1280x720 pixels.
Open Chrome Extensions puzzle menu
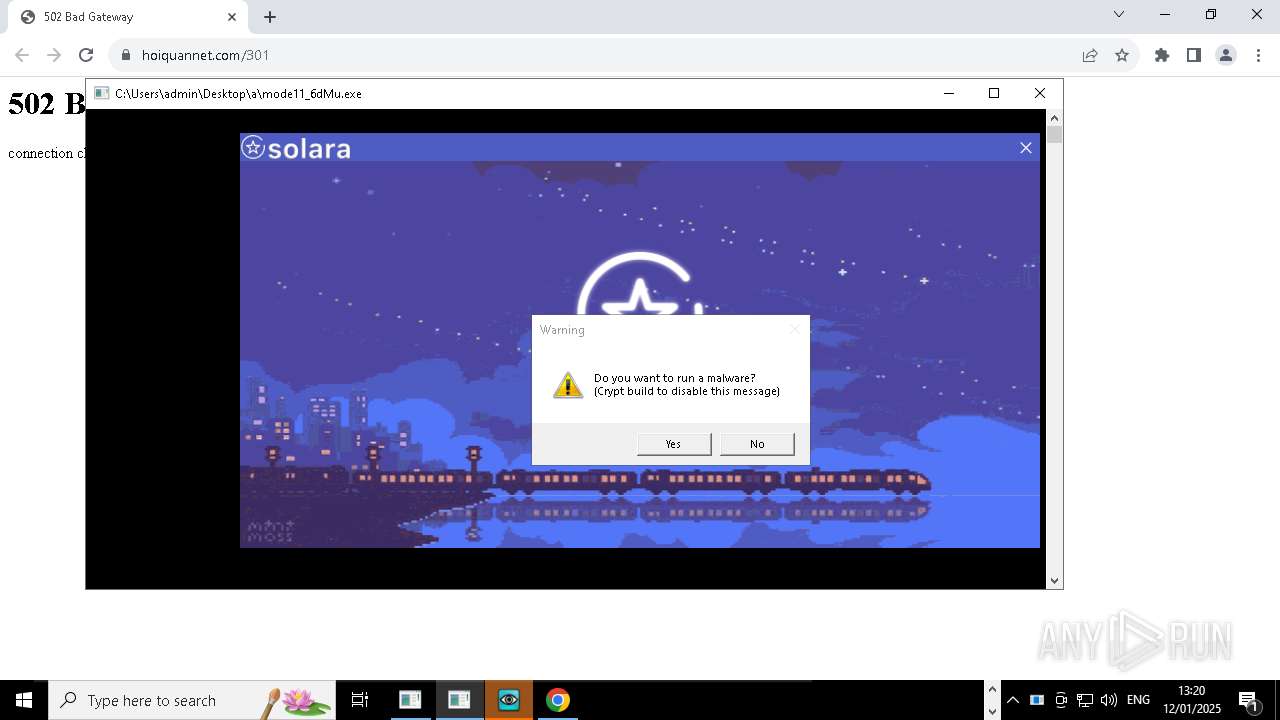1162,55
